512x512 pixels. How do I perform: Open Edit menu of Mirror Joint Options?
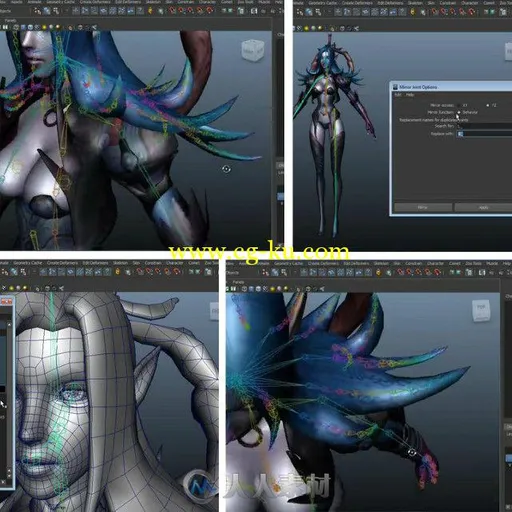398,95
